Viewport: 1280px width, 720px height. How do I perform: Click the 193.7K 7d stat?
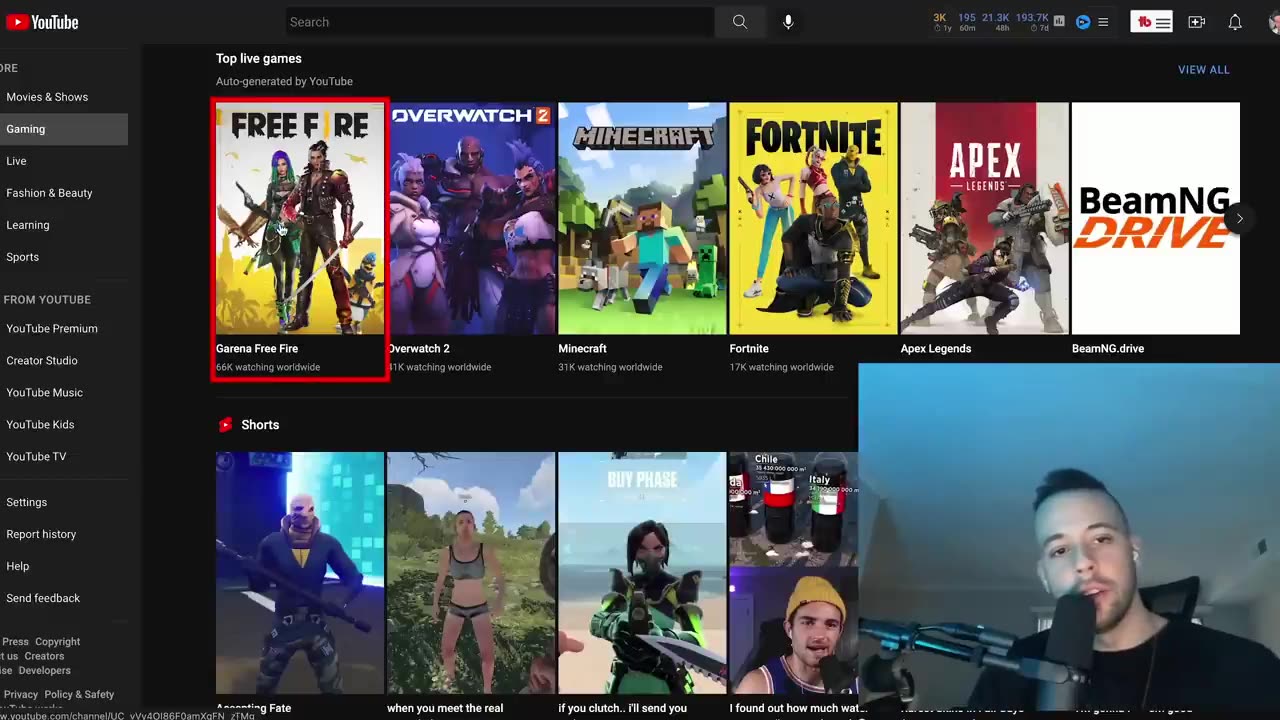[1032, 22]
